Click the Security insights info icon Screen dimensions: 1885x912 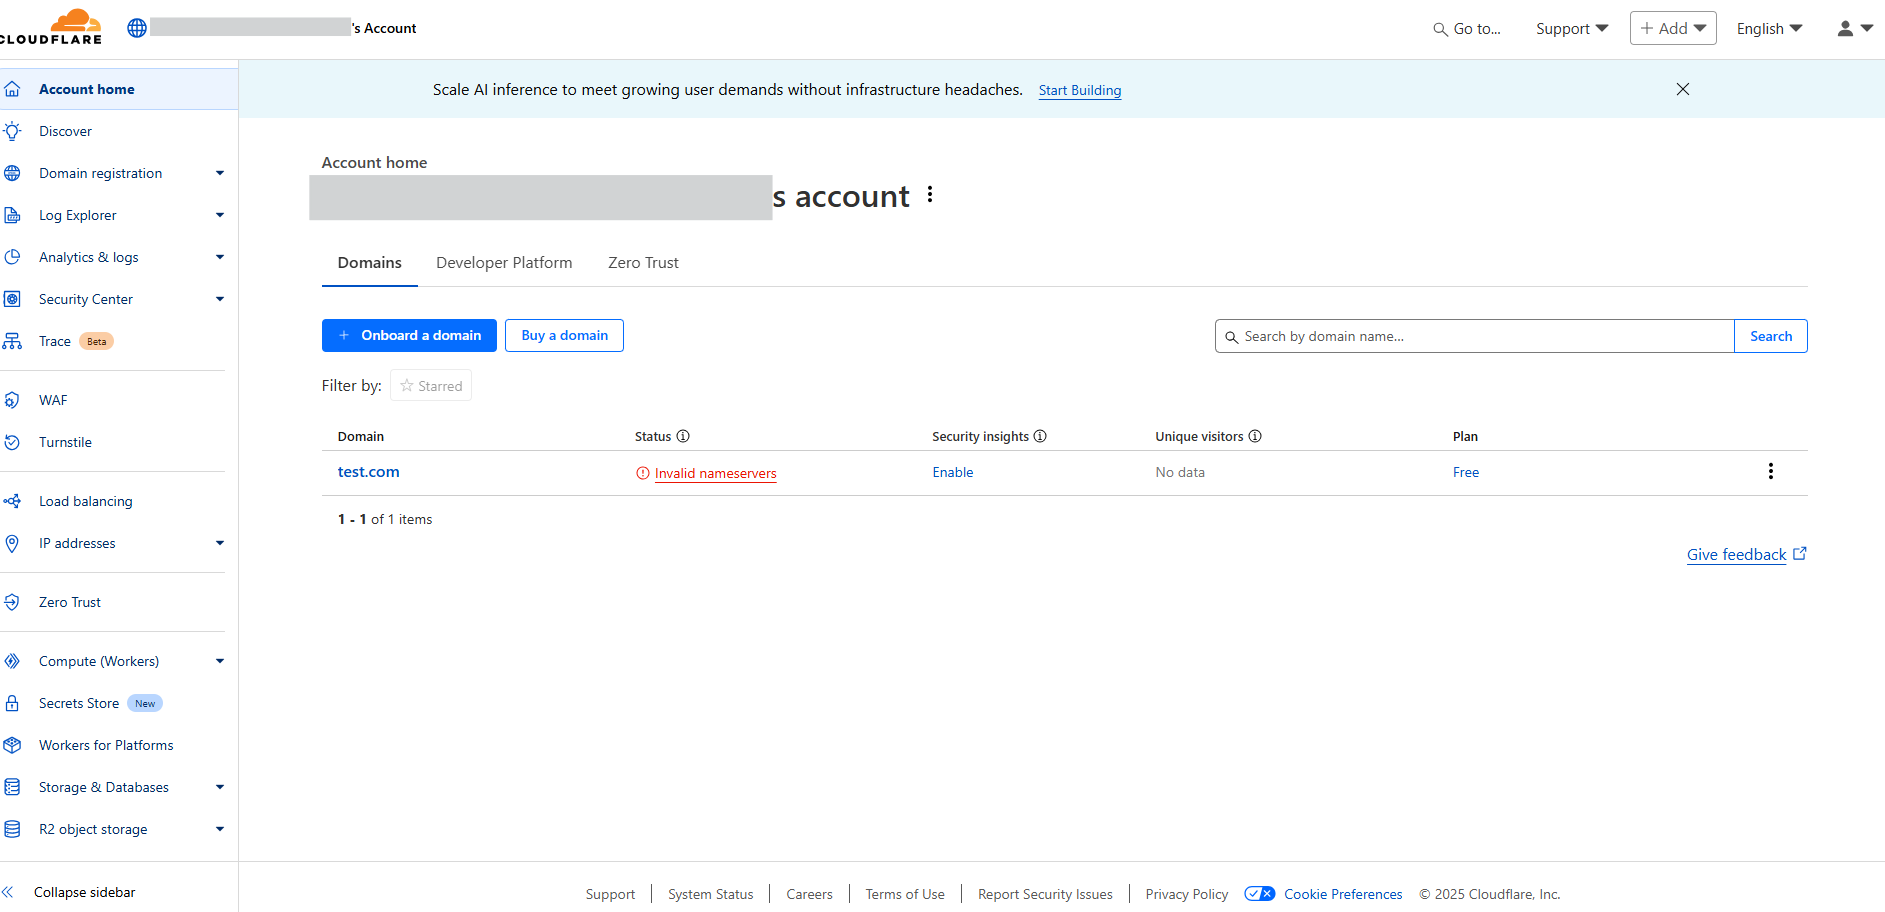(x=1040, y=436)
